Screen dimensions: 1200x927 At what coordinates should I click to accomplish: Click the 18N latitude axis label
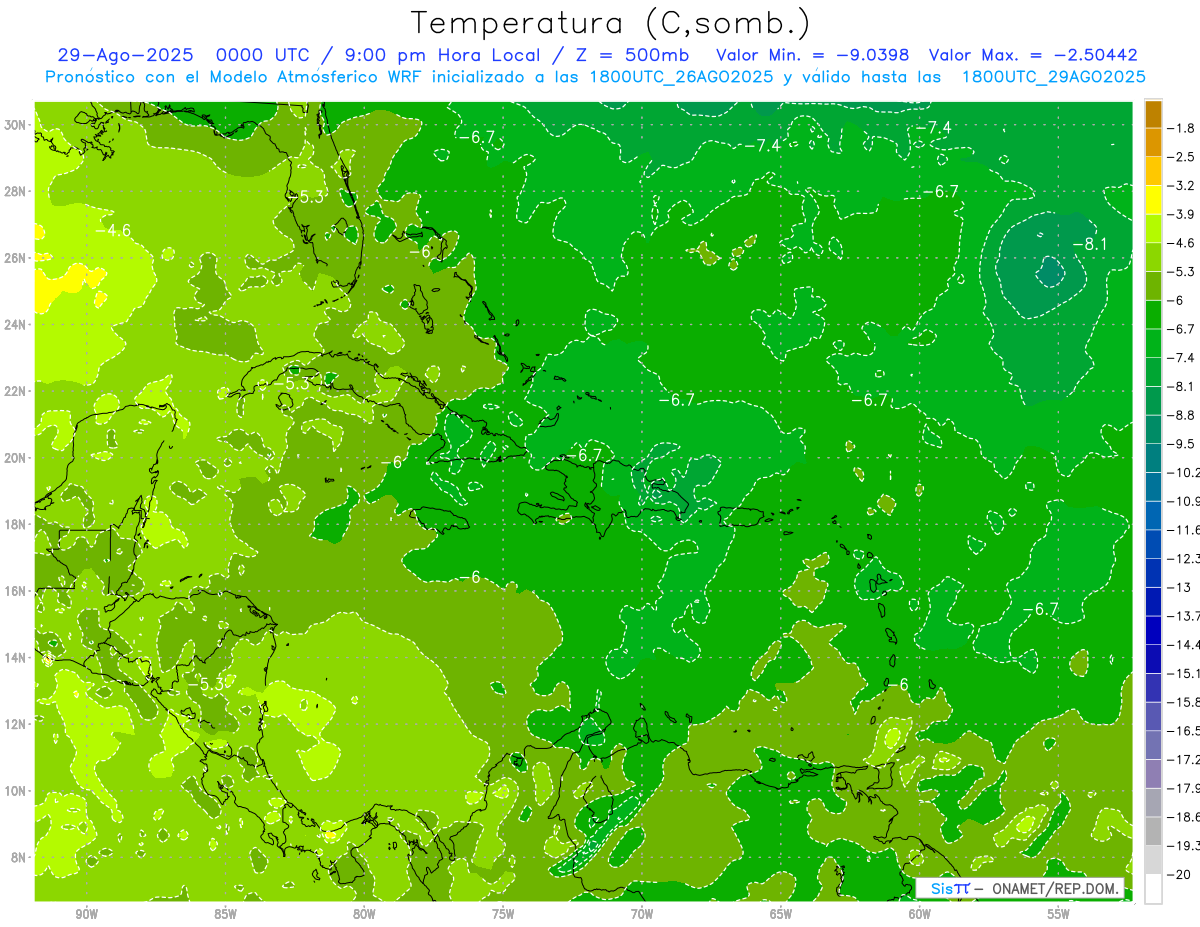(17, 524)
